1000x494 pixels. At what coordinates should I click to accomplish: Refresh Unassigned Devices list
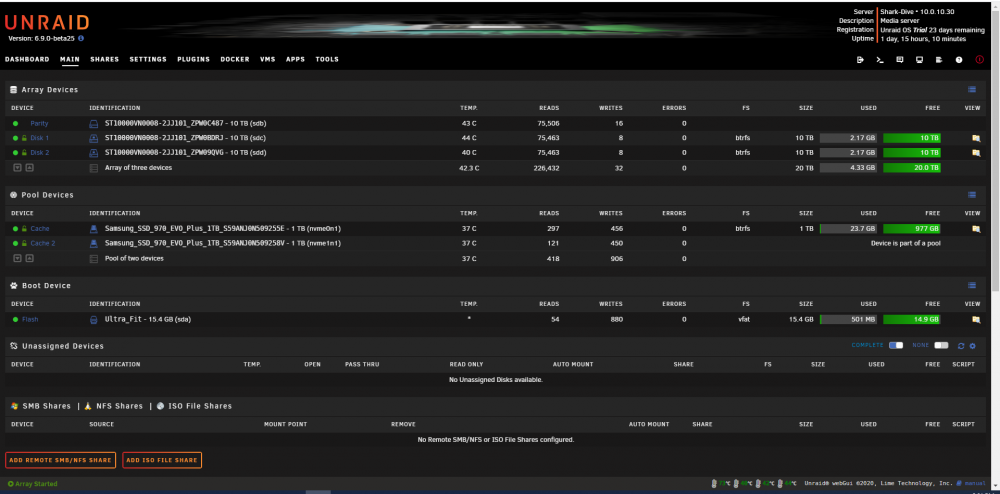click(x=961, y=345)
